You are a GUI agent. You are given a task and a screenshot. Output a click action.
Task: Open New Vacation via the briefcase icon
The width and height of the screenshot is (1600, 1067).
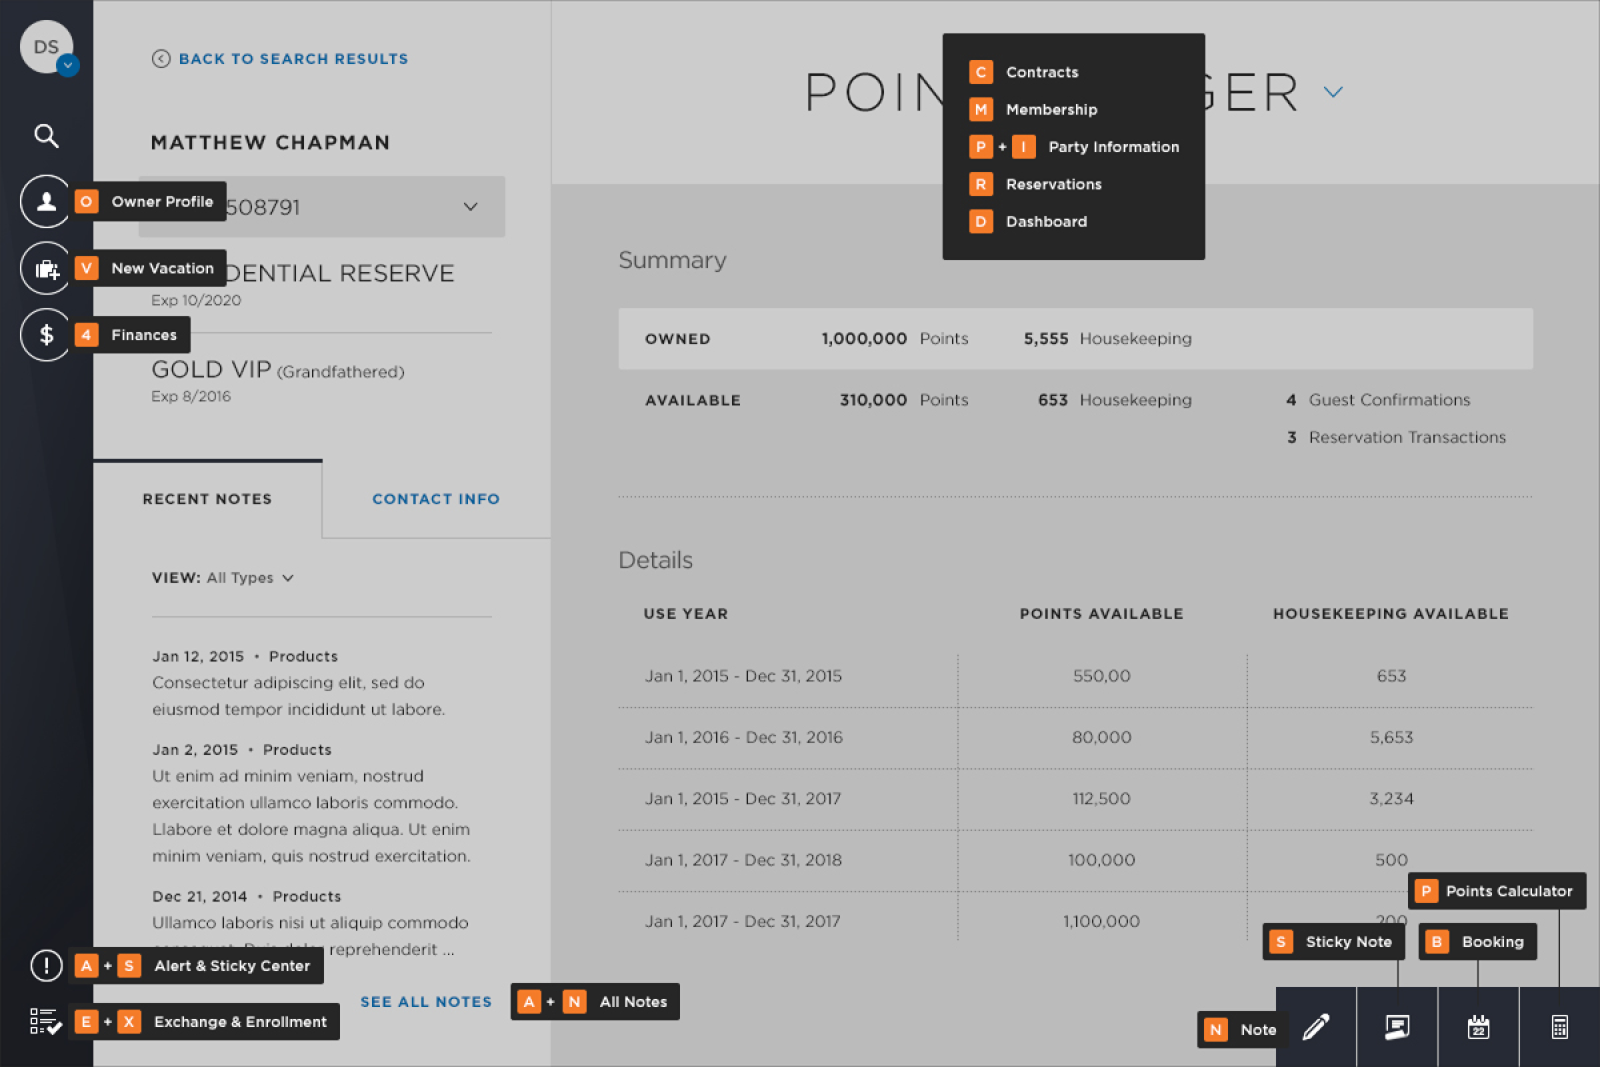(45, 268)
